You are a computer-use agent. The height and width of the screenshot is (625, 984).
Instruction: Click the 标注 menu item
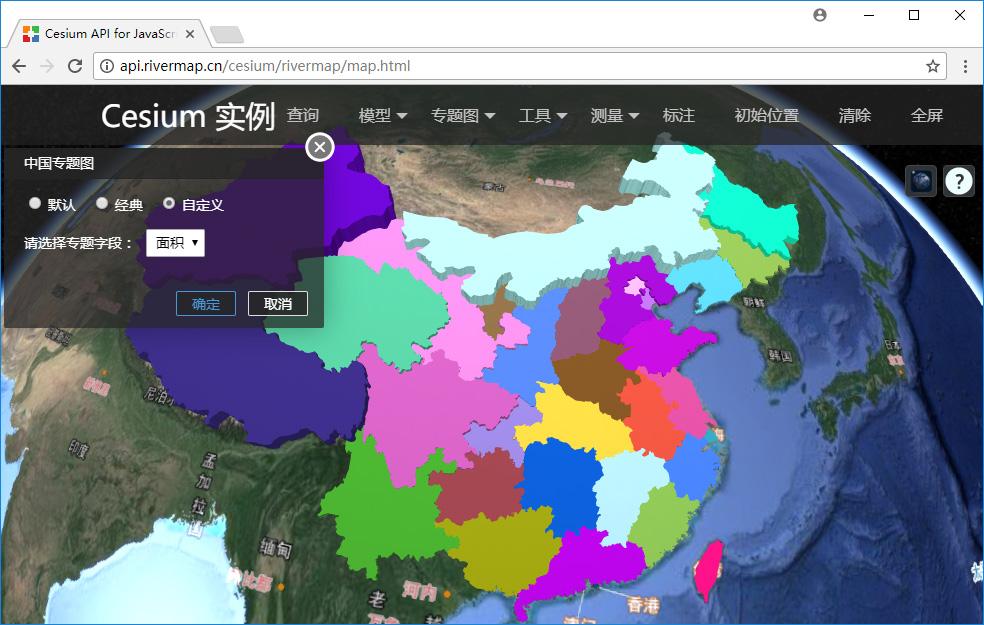[x=679, y=115]
